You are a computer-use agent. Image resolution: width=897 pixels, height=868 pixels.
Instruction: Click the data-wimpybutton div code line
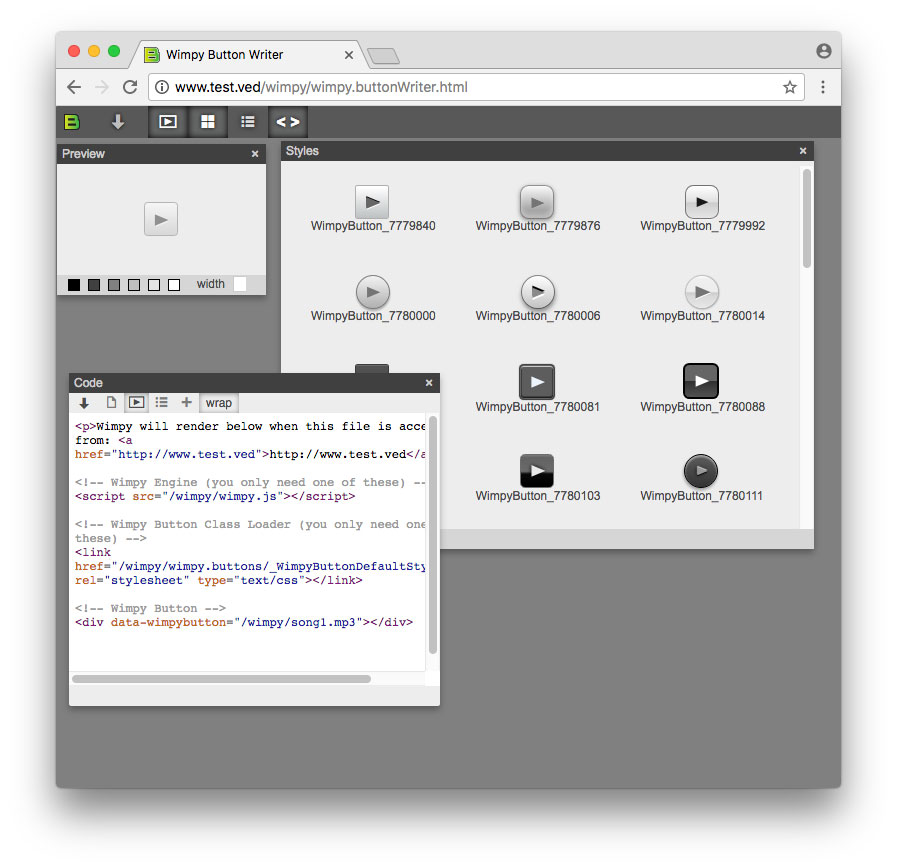(x=244, y=622)
